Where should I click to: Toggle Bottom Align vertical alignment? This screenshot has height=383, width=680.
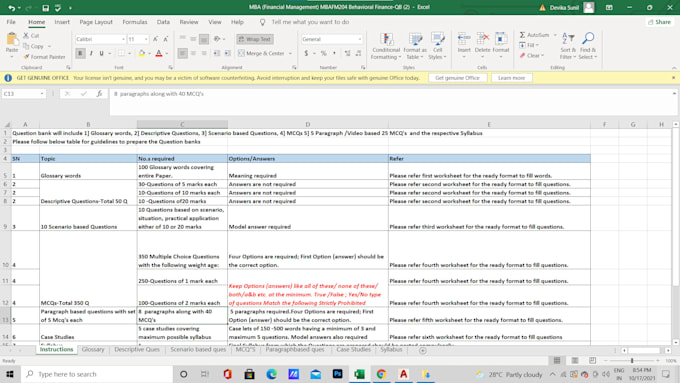point(204,39)
